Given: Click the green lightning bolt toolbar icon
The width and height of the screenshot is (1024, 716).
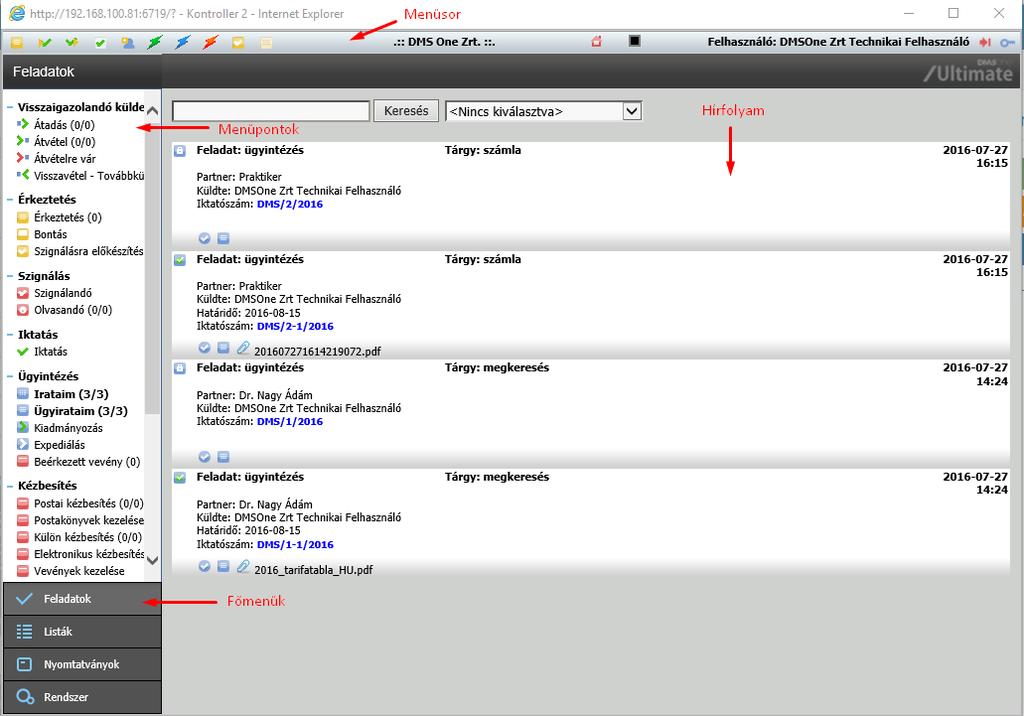Looking at the screenshot, I should (155, 42).
